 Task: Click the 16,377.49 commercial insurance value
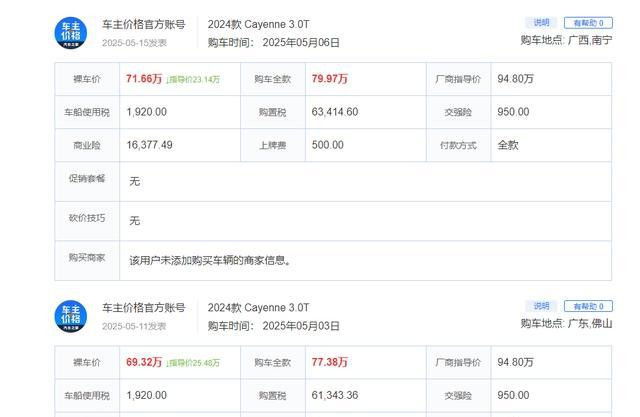coord(149,145)
